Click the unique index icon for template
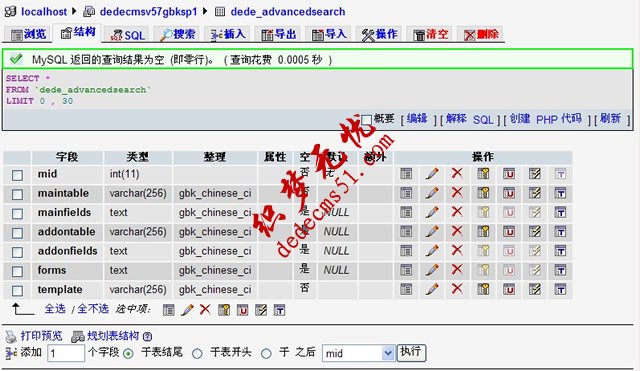Screen dimensions: 640x371 coord(509,289)
